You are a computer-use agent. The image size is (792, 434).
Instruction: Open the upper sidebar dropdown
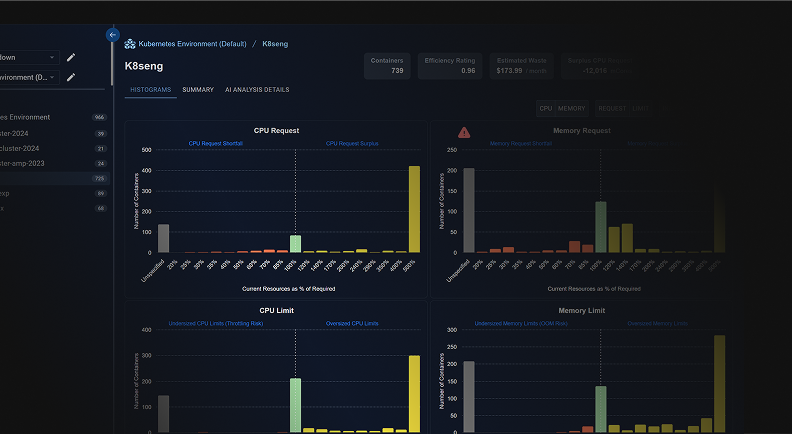28,58
